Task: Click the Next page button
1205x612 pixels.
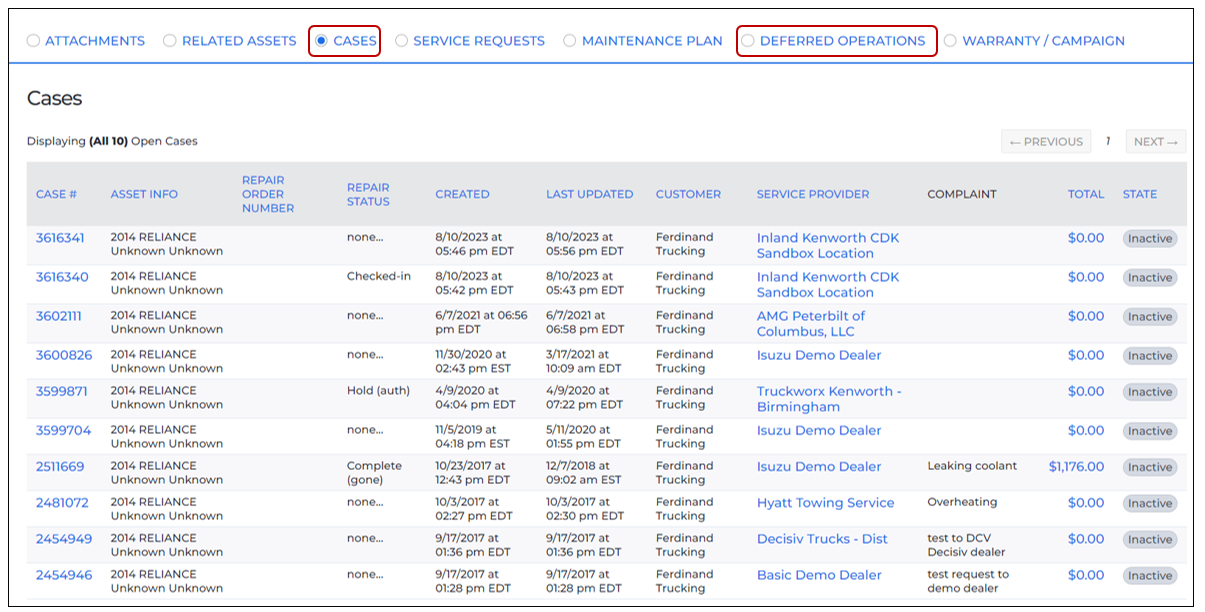Action: click(x=1156, y=142)
